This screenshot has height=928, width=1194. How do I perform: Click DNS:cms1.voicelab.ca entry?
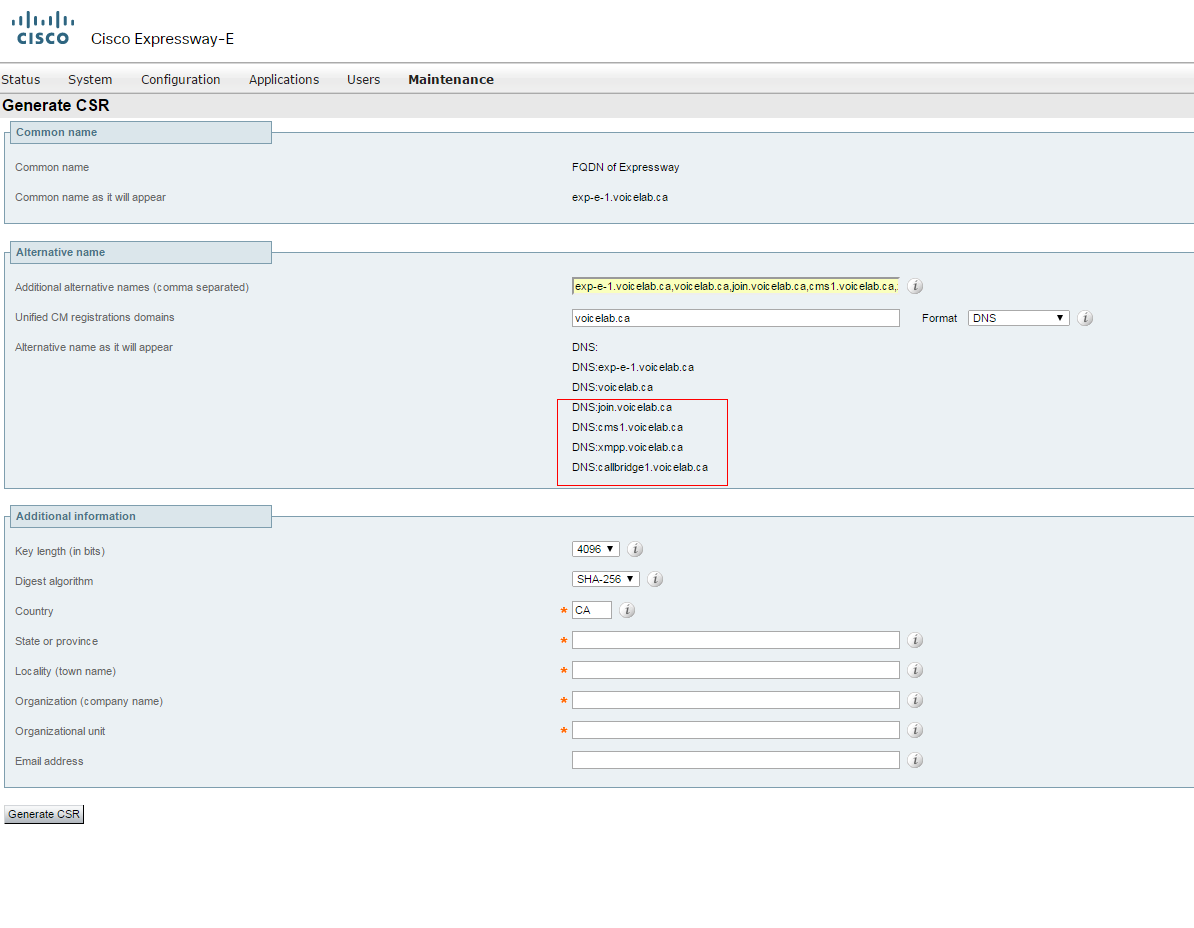click(627, 427)
